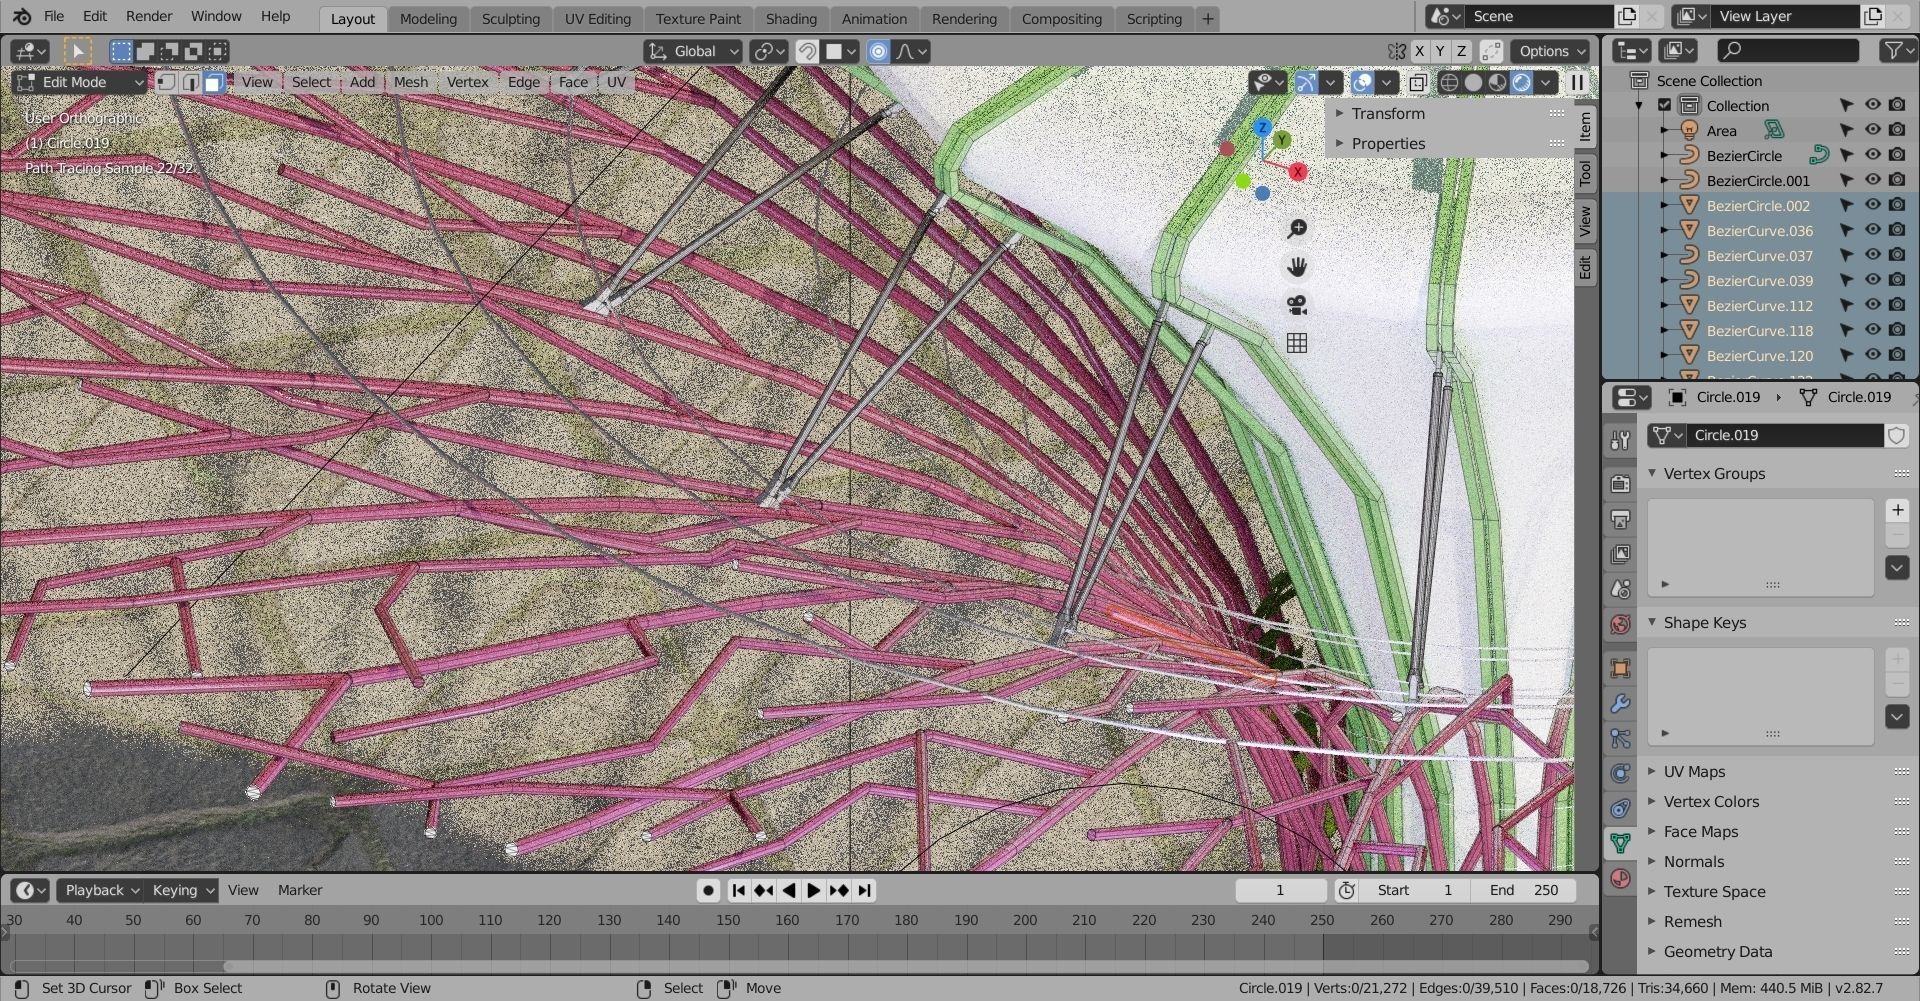The width and height of the screenshot is (1920, 1001).
Task: Toggle X-ray display
Action: [x=1418, y=82]
